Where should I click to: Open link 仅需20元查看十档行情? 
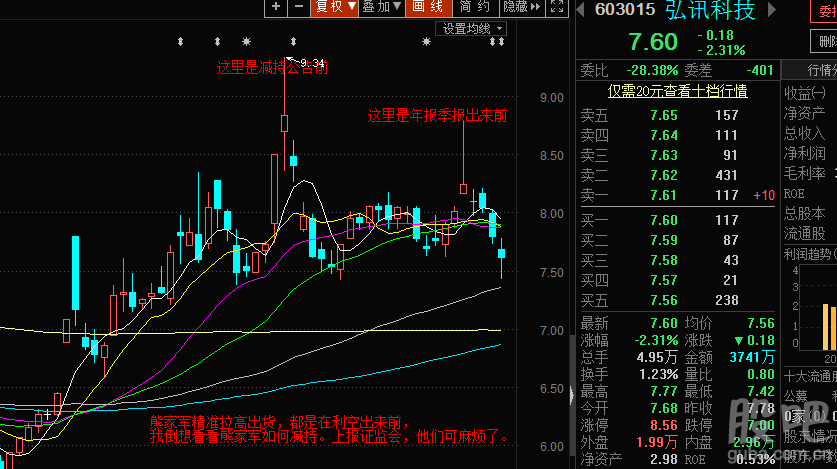677,91
